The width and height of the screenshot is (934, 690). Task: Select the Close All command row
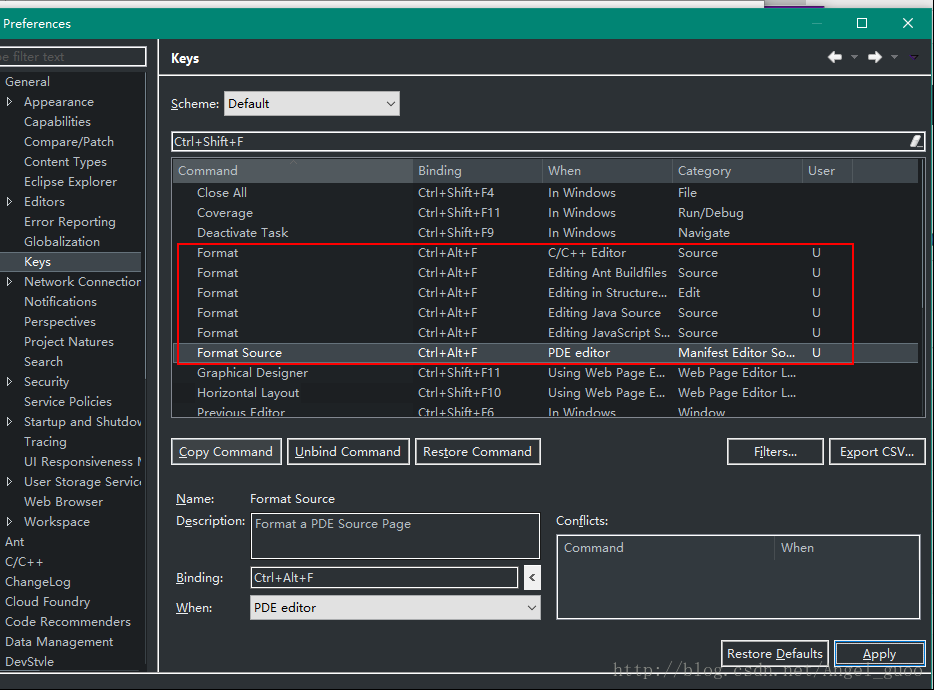pos(545,193)
